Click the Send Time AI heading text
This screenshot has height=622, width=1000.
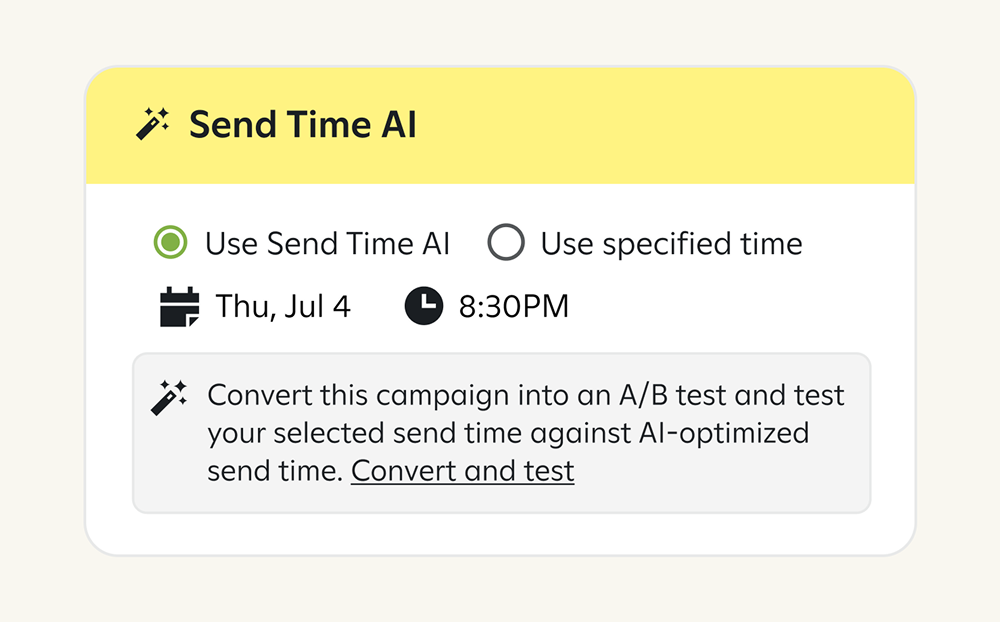pos(303,124)
